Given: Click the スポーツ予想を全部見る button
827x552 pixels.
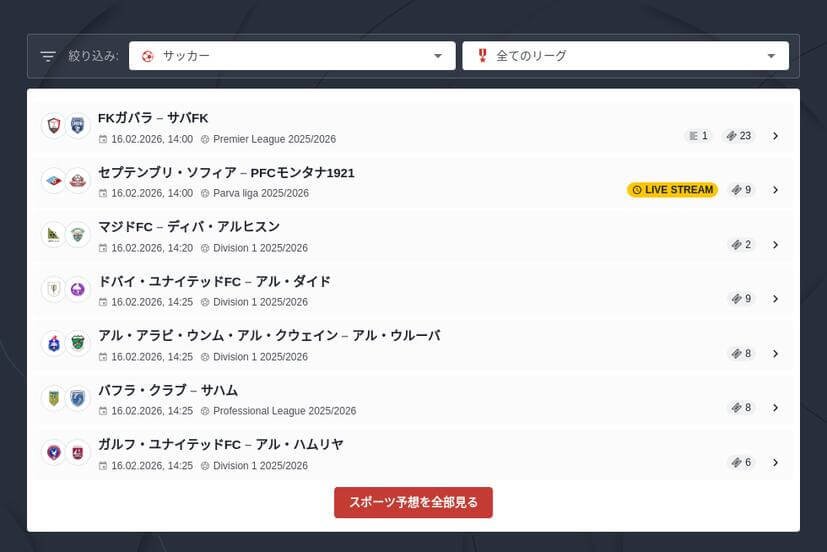Looking at the screenshot, I should 413,502.
